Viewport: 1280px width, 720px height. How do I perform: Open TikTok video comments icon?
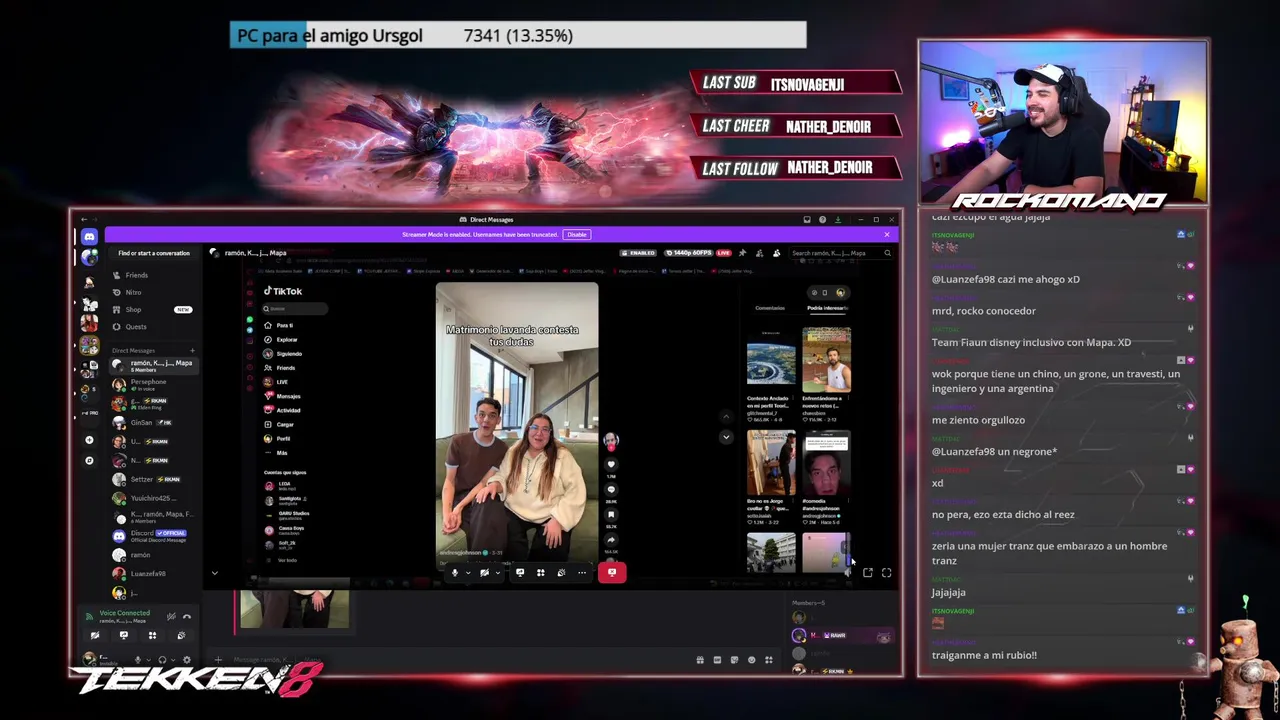[611, 489]
